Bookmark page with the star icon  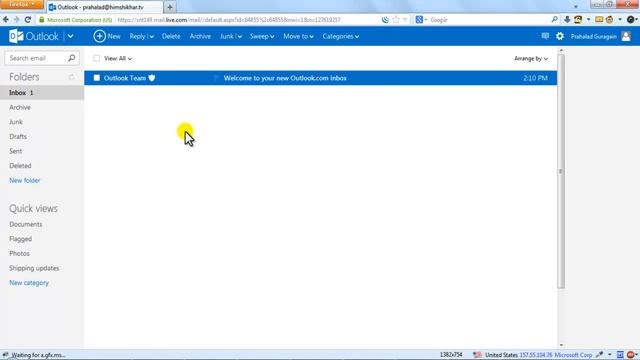click(x=396, y=20)
